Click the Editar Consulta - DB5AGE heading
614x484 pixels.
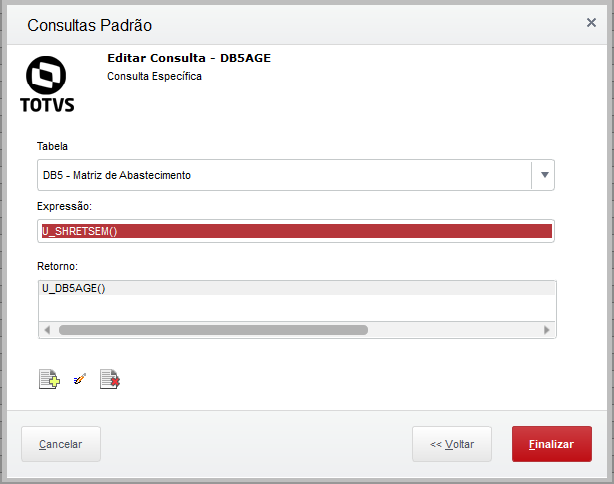click(x=189, y=58)
